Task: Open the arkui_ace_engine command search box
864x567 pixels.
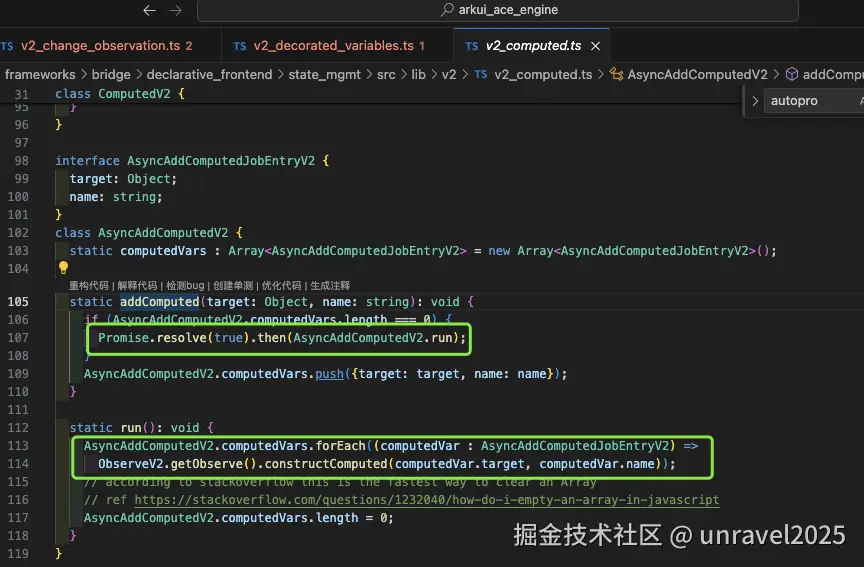Action: click(x=498, y=10)
